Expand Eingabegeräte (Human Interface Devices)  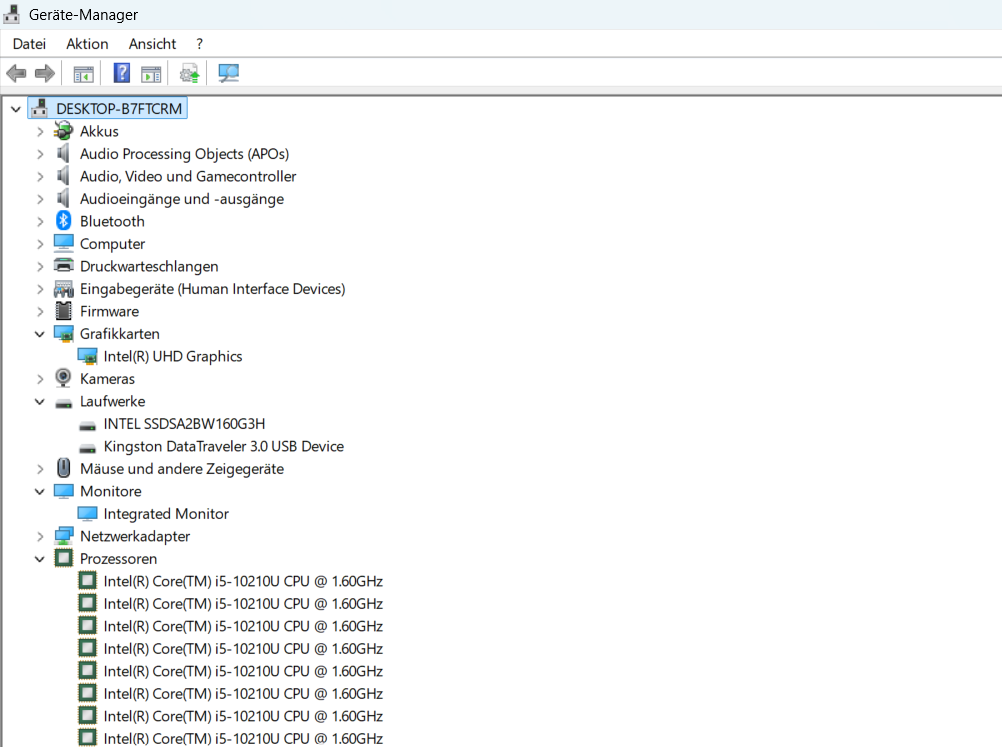pyautogui.click(x=40, y=289)
